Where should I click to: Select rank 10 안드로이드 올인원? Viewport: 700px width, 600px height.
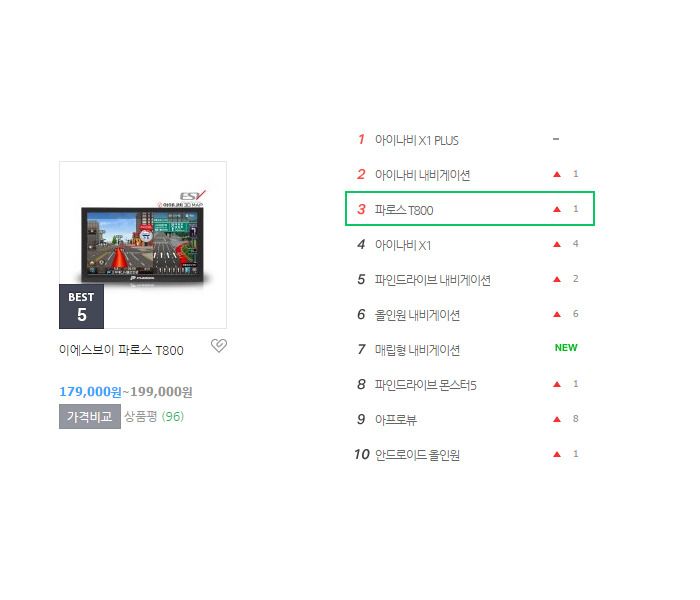(470, 454)
